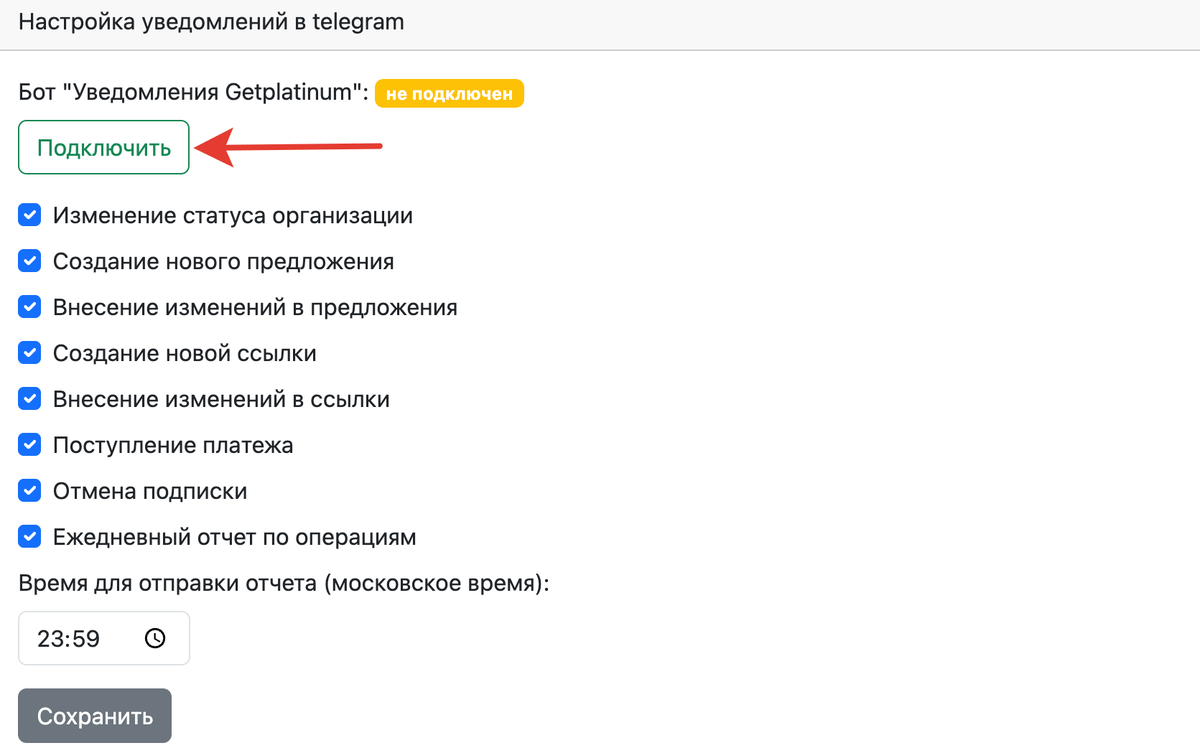Open the time picker clock icon
The image size is (1200, 748).
(155, 638)
